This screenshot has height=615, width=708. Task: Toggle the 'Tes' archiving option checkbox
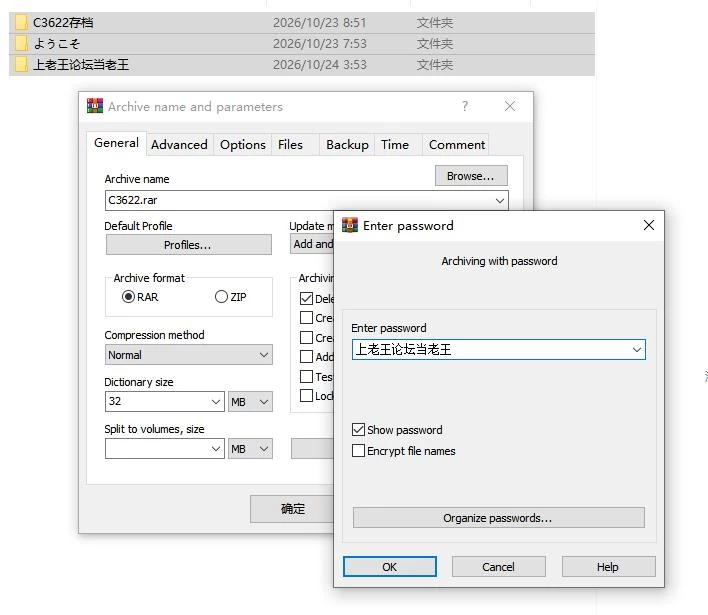click(307, 377)
